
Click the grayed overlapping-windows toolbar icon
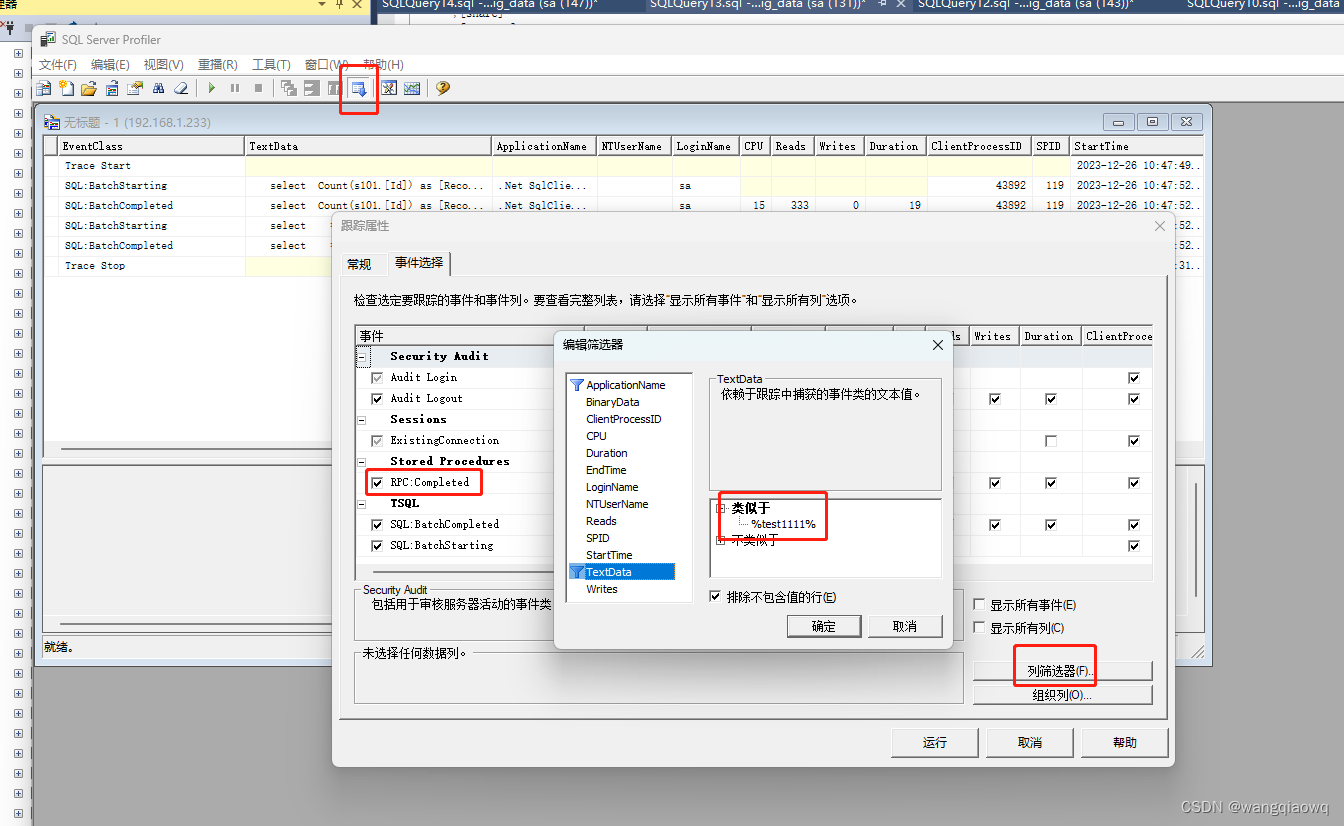(289, 88)
